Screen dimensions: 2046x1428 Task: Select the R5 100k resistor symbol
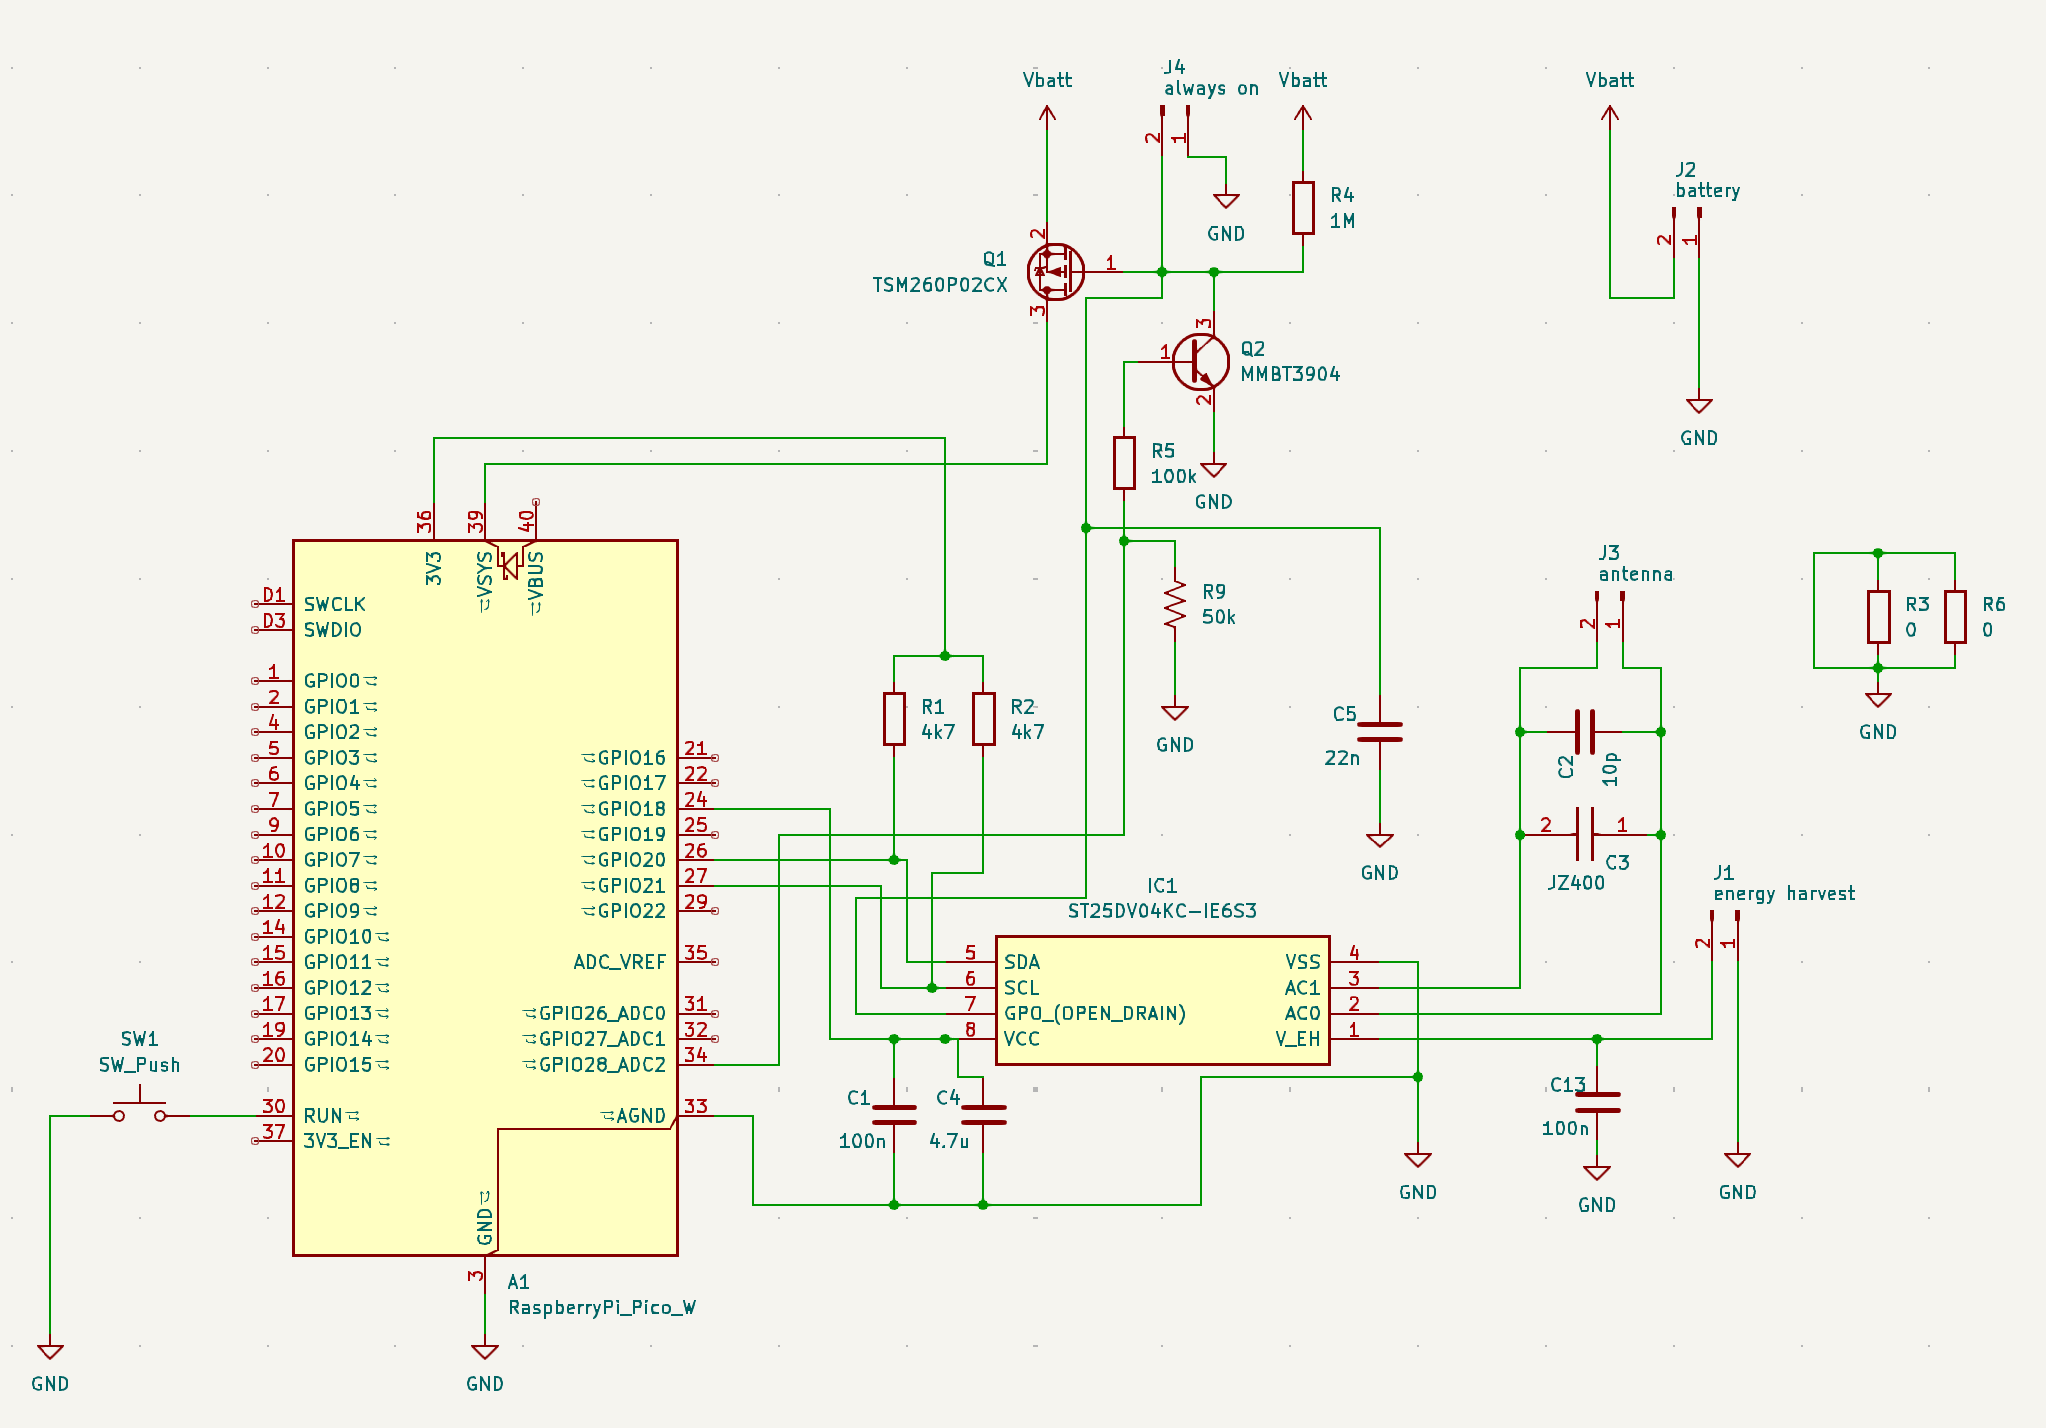1124,462
